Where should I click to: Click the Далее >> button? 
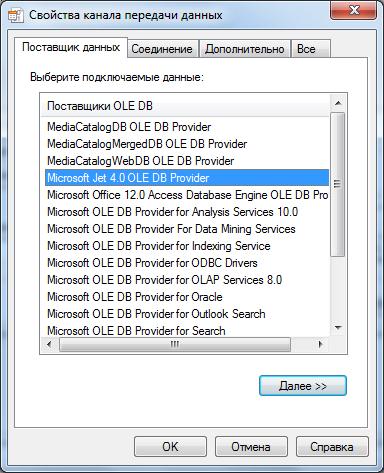303,386
